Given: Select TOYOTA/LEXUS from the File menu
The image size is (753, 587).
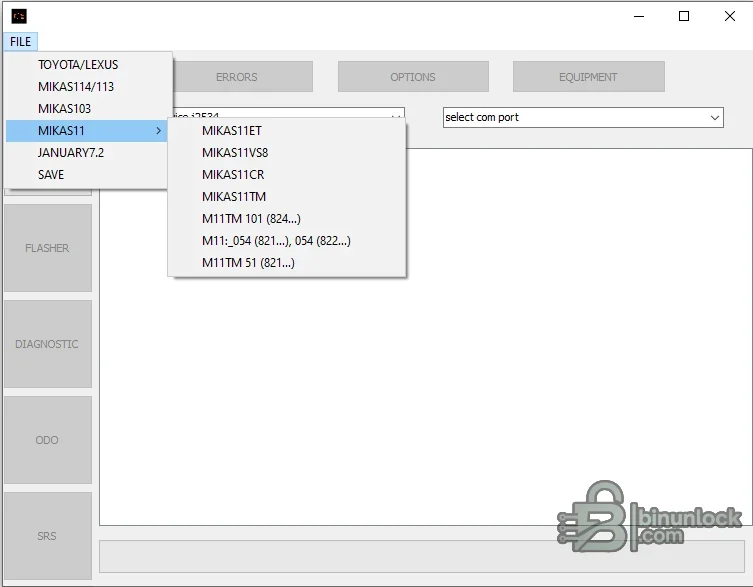Looking at the screenshot, I should point(86,64).
